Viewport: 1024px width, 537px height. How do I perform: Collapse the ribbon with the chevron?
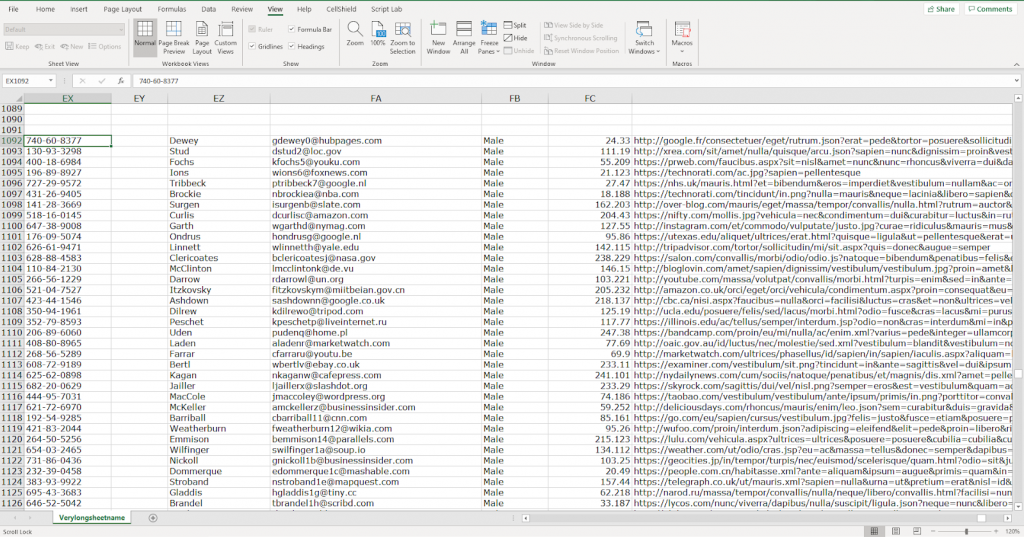[1016, 64]
